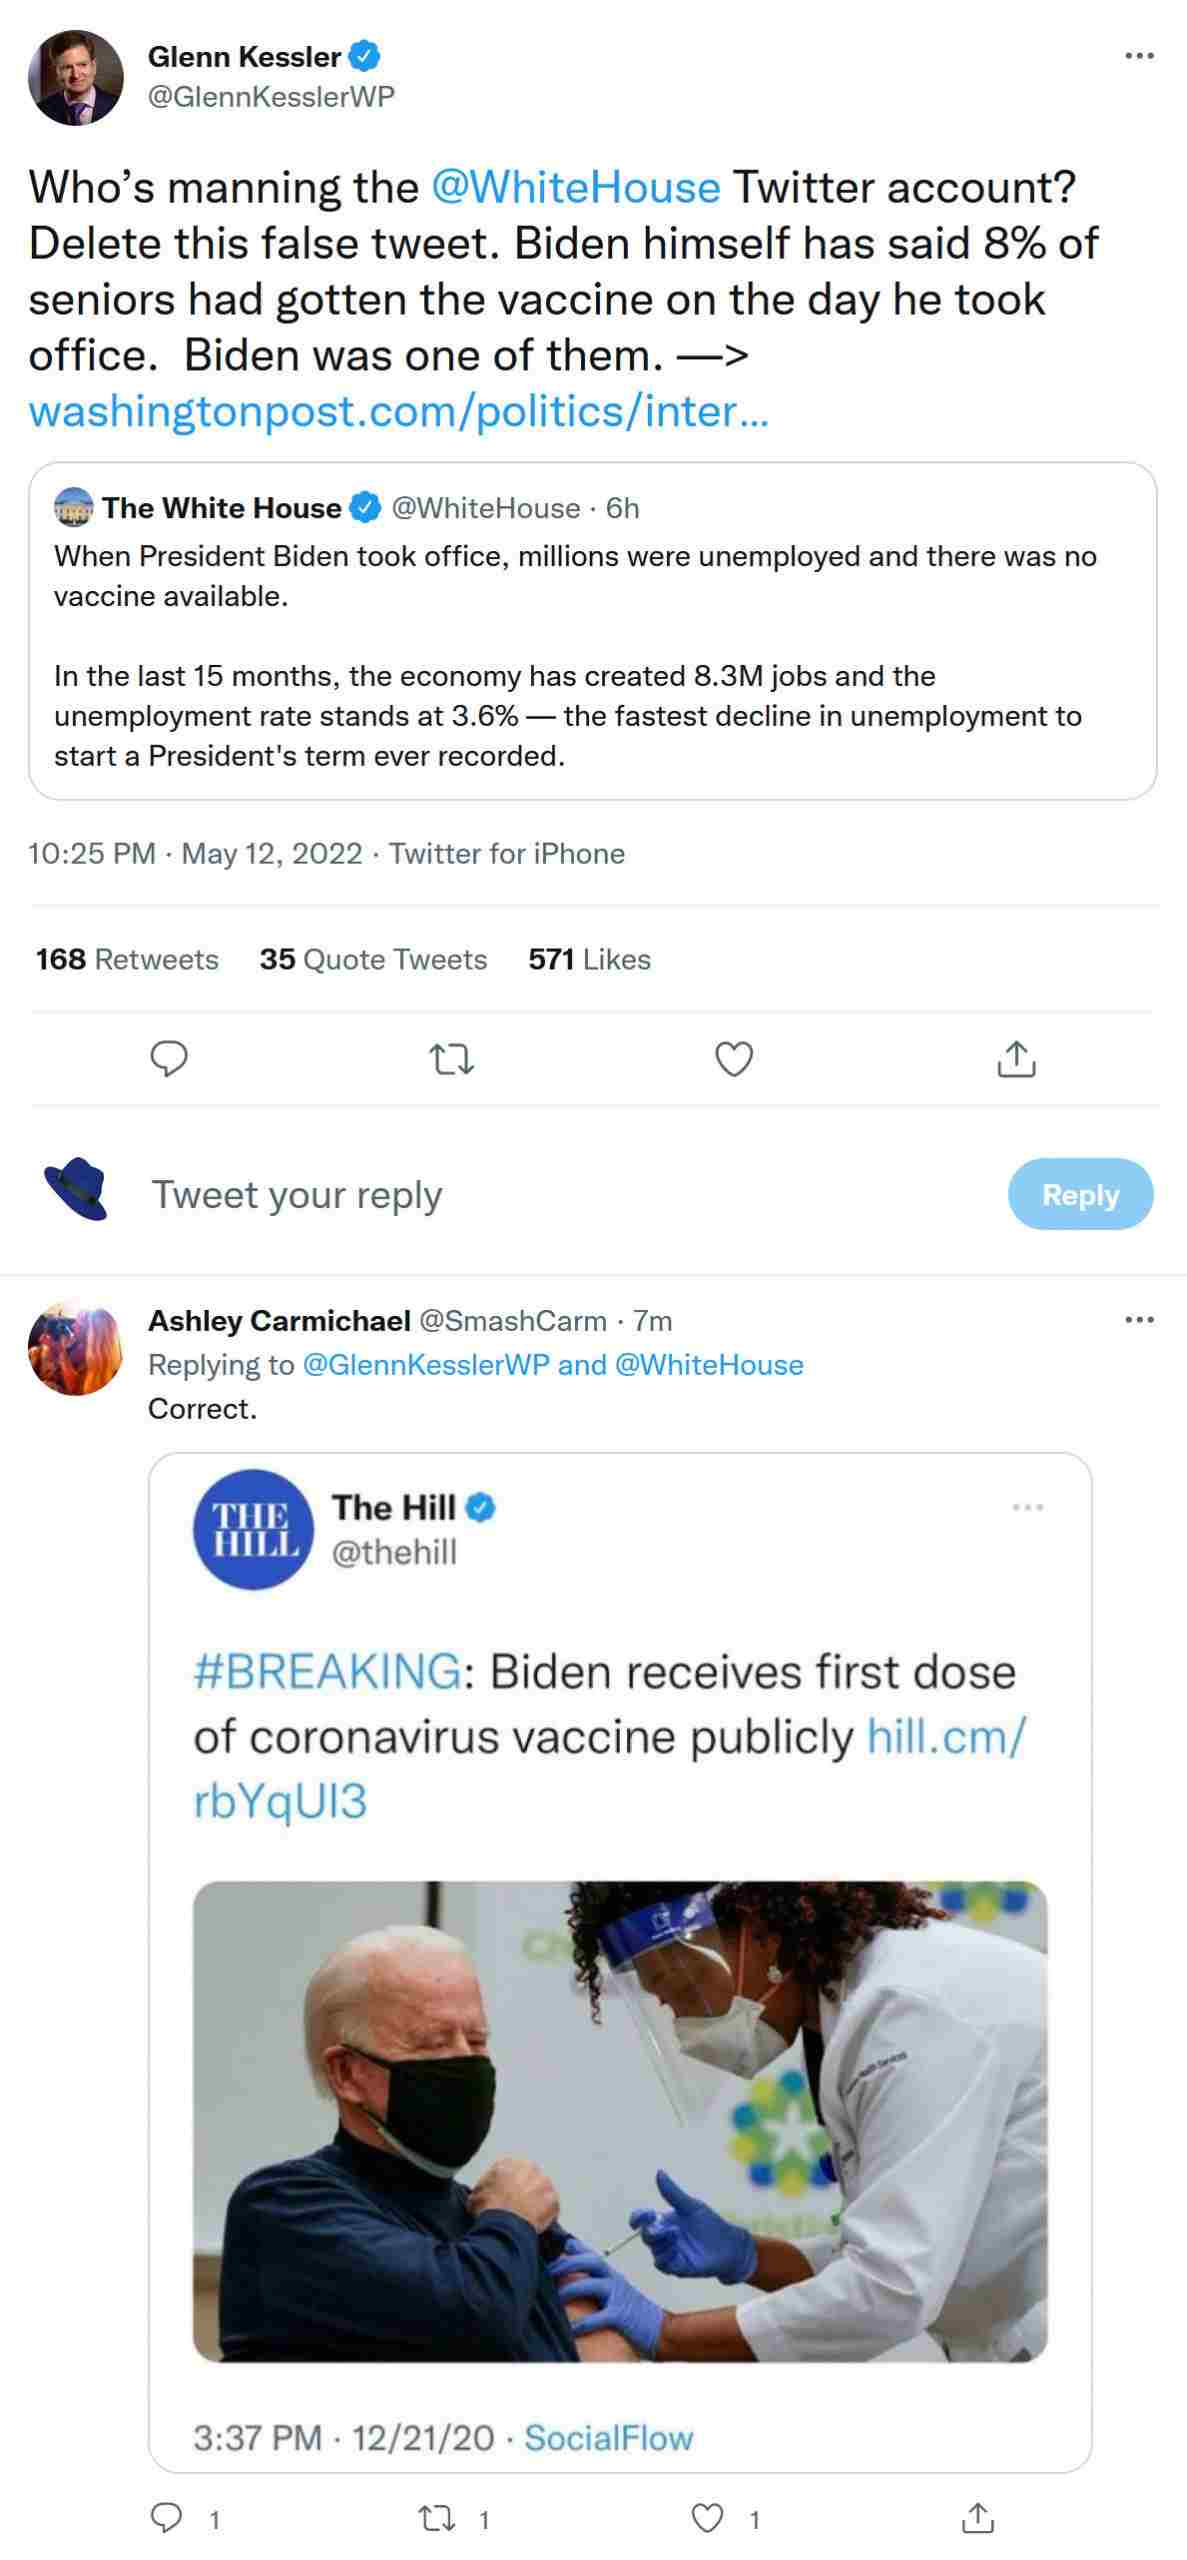Viewport: 1187px width, 2560px height.
Task: Open the Biden vaccination photo
Action: 620,2120
